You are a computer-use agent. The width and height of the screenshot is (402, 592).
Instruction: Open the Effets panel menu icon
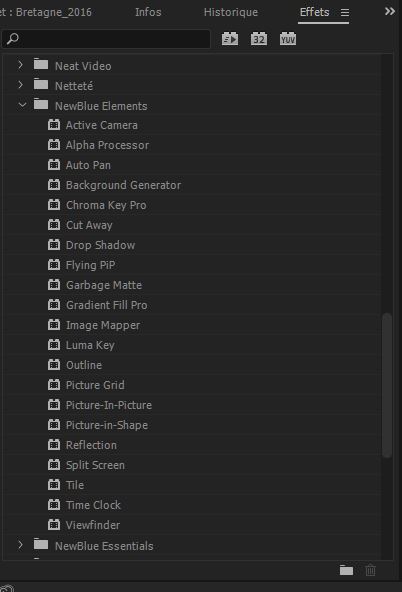345,13
